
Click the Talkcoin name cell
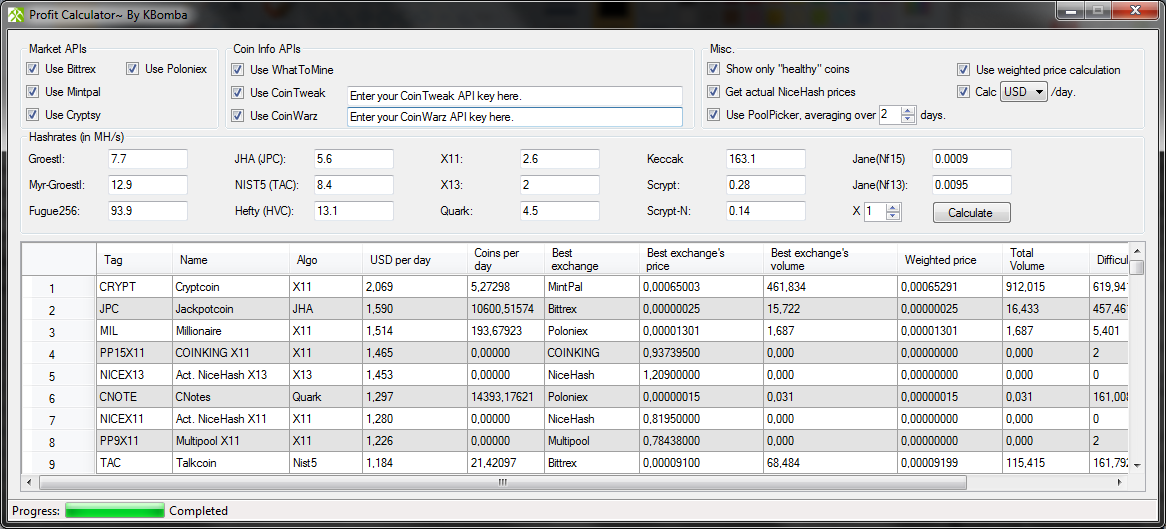(x=231, y=464)
